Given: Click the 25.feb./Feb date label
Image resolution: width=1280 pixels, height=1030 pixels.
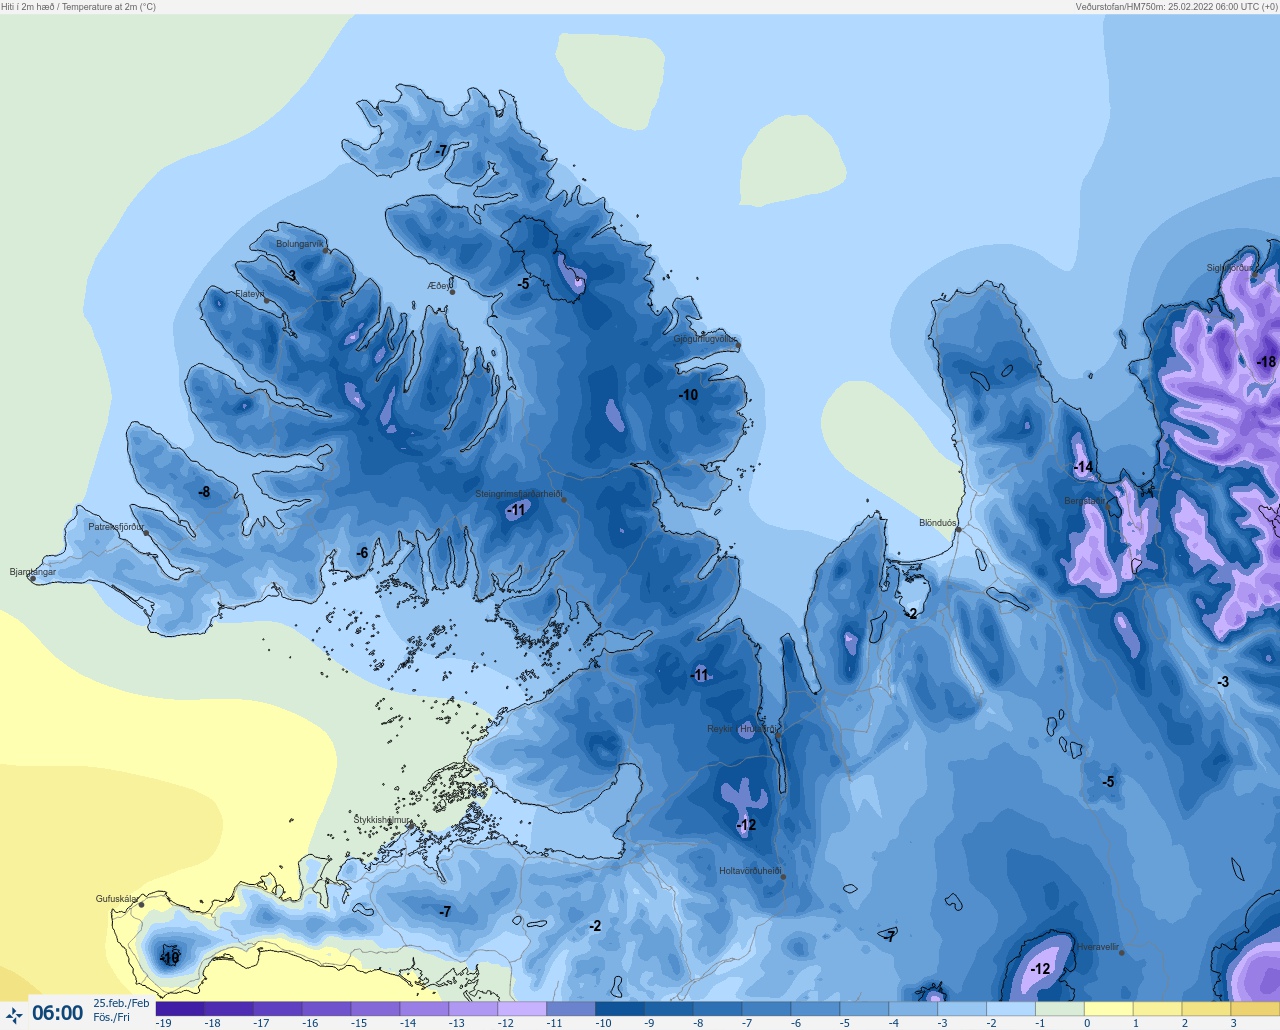Looking at the screenshot, I should tap(121, 1003).
